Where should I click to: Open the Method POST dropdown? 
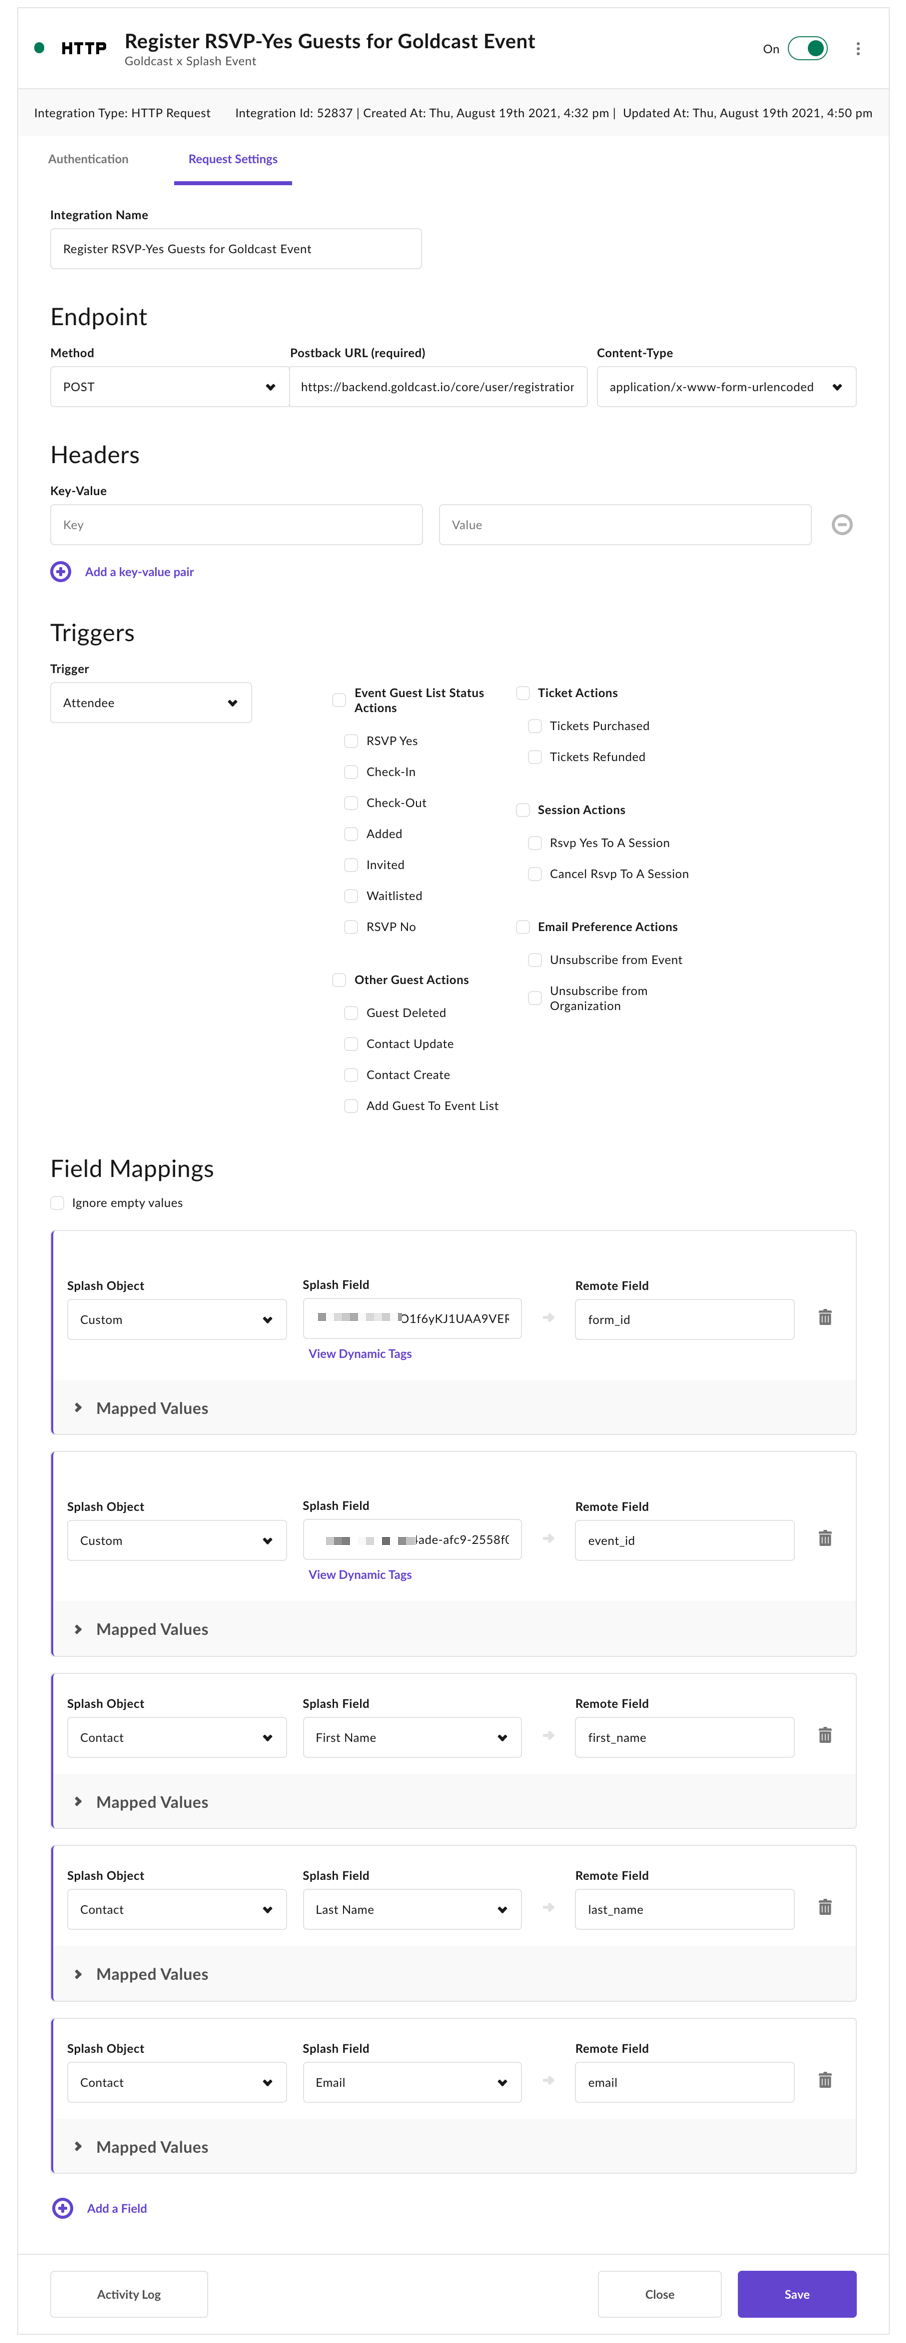tap(170, 387)
